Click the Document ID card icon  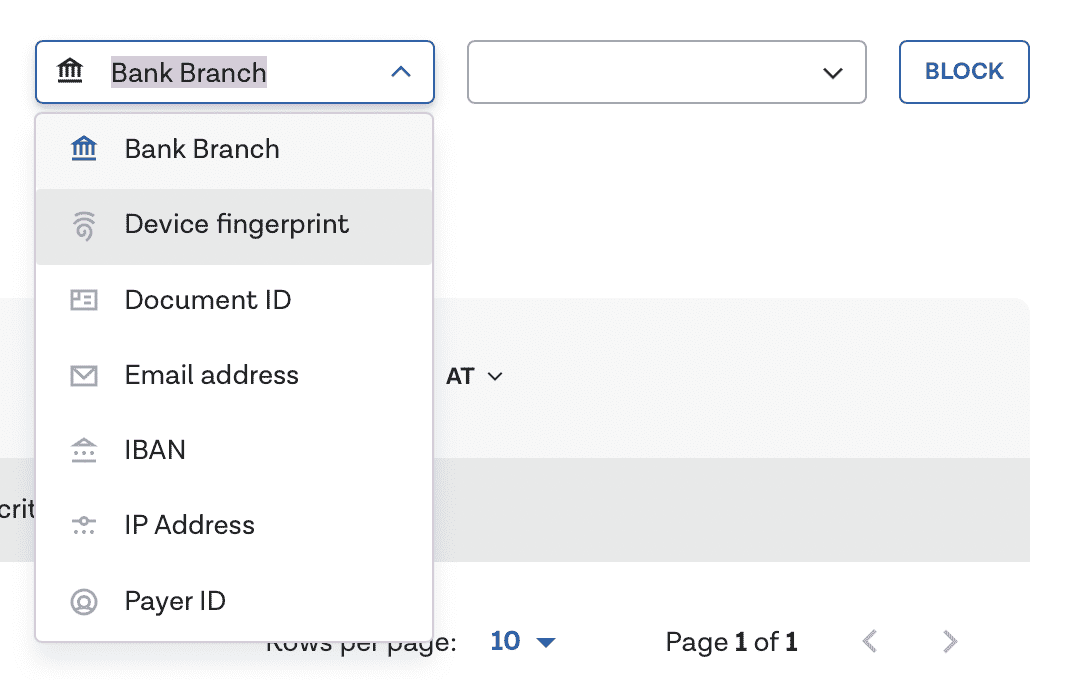84,300
